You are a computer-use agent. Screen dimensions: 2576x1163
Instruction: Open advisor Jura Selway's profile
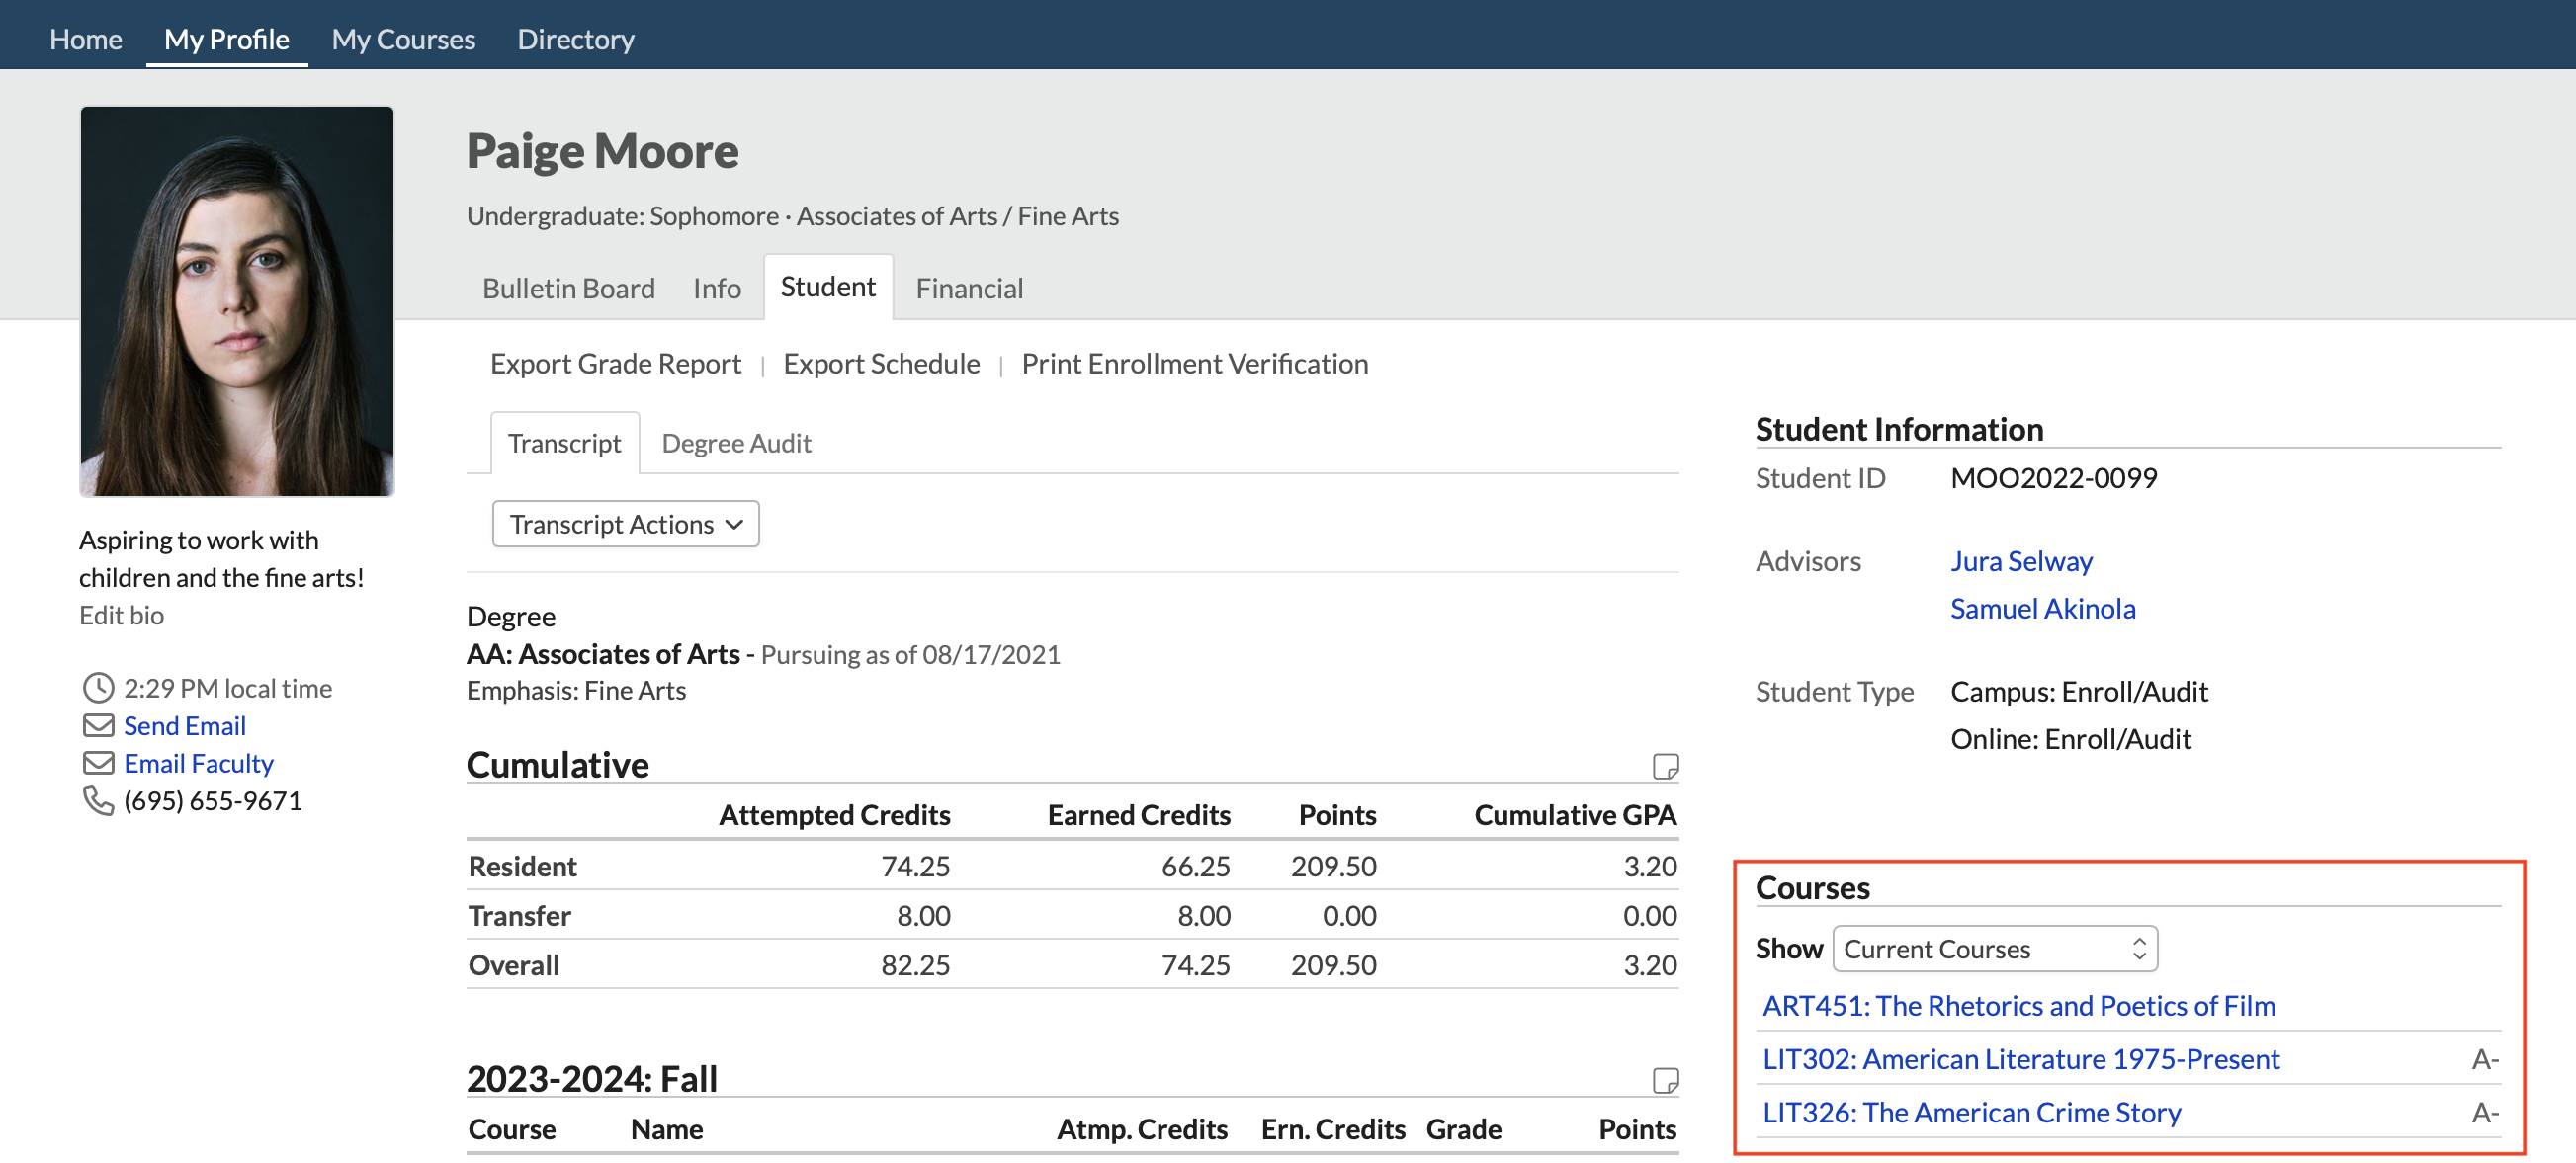pyautogui.click(x=2020, y=561)
